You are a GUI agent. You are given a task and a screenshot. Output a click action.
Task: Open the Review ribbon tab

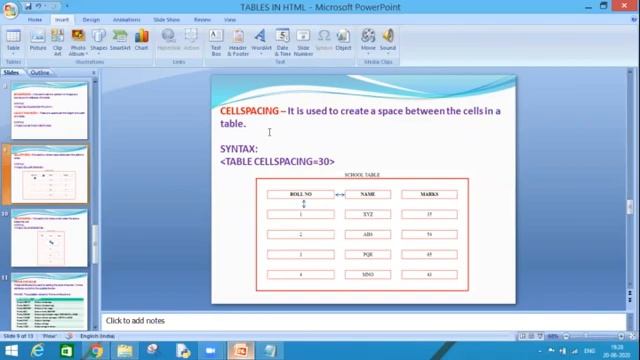[x=202, y=20]
